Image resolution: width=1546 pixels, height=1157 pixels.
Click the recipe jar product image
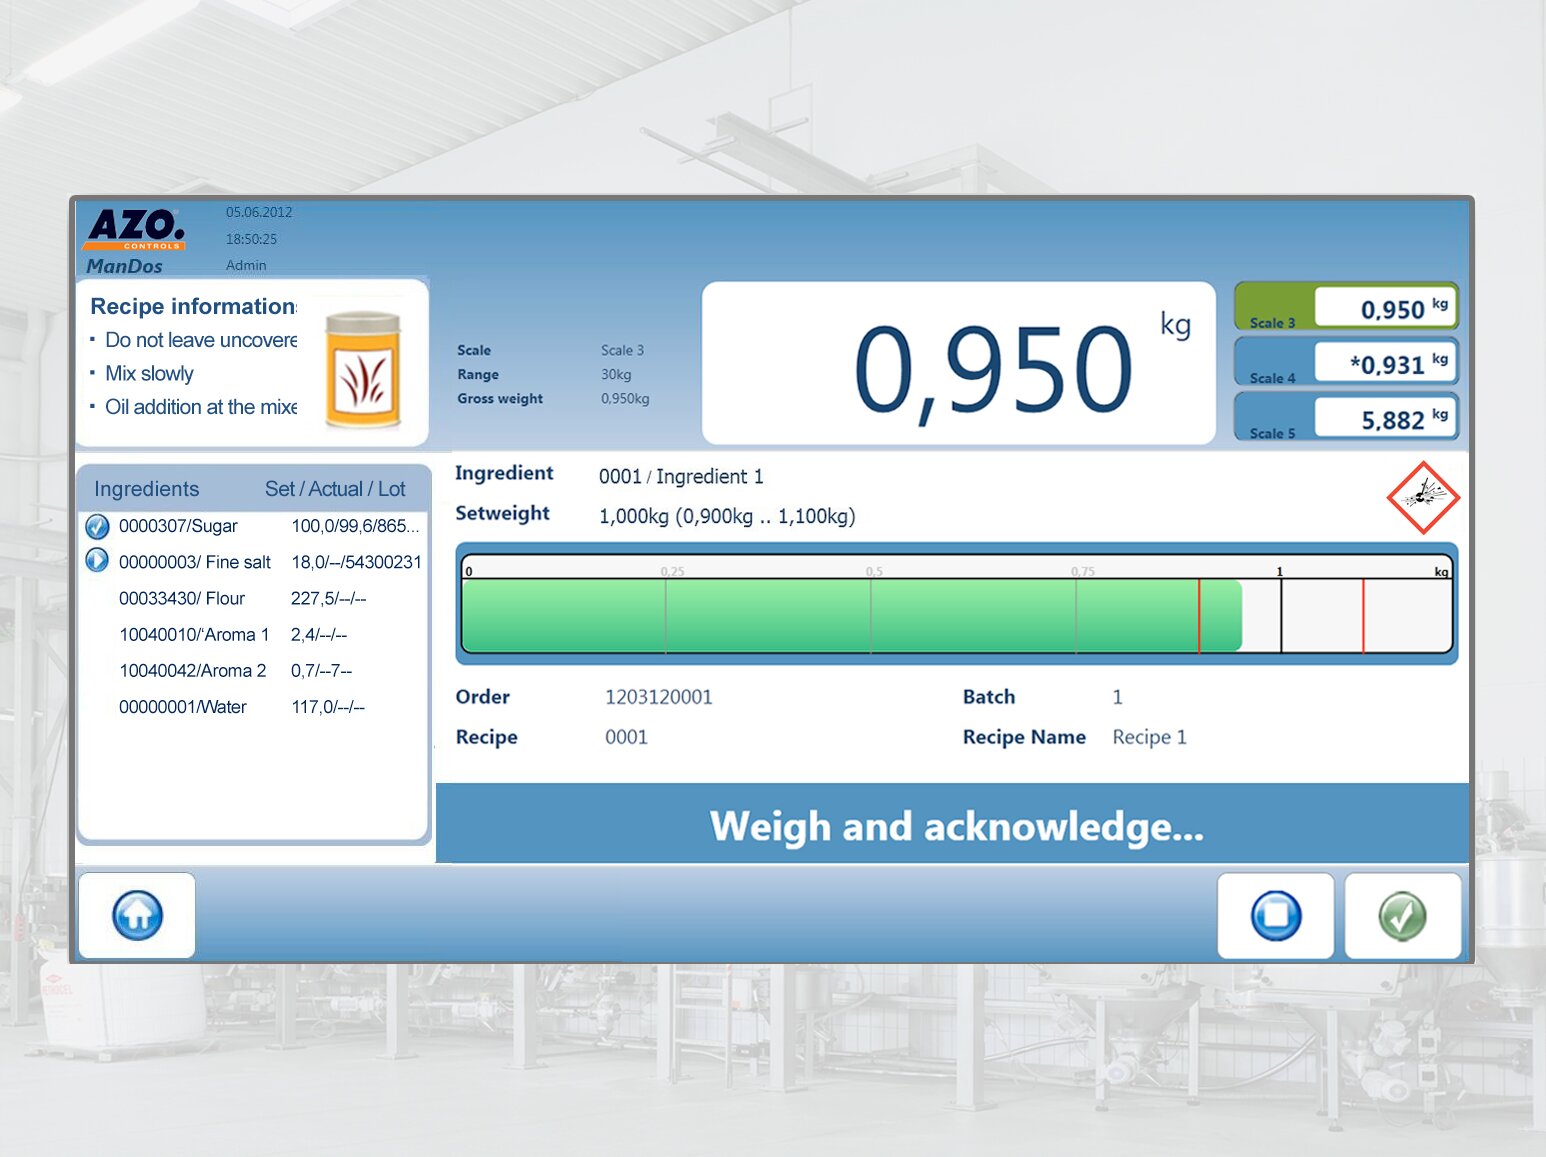(x=363, y=369)
